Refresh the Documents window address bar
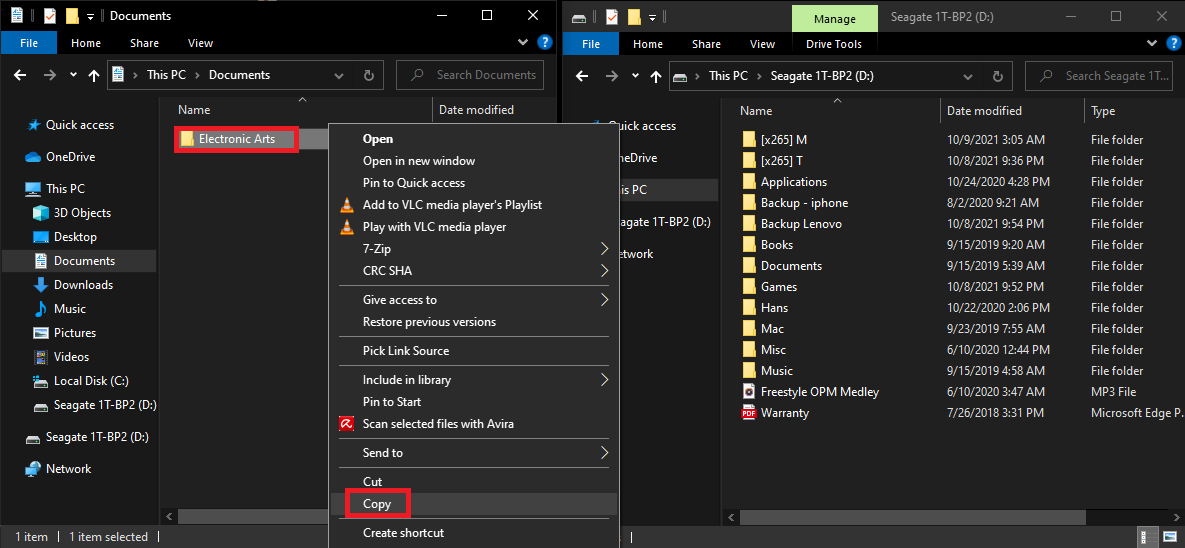 tap(369, 75)
